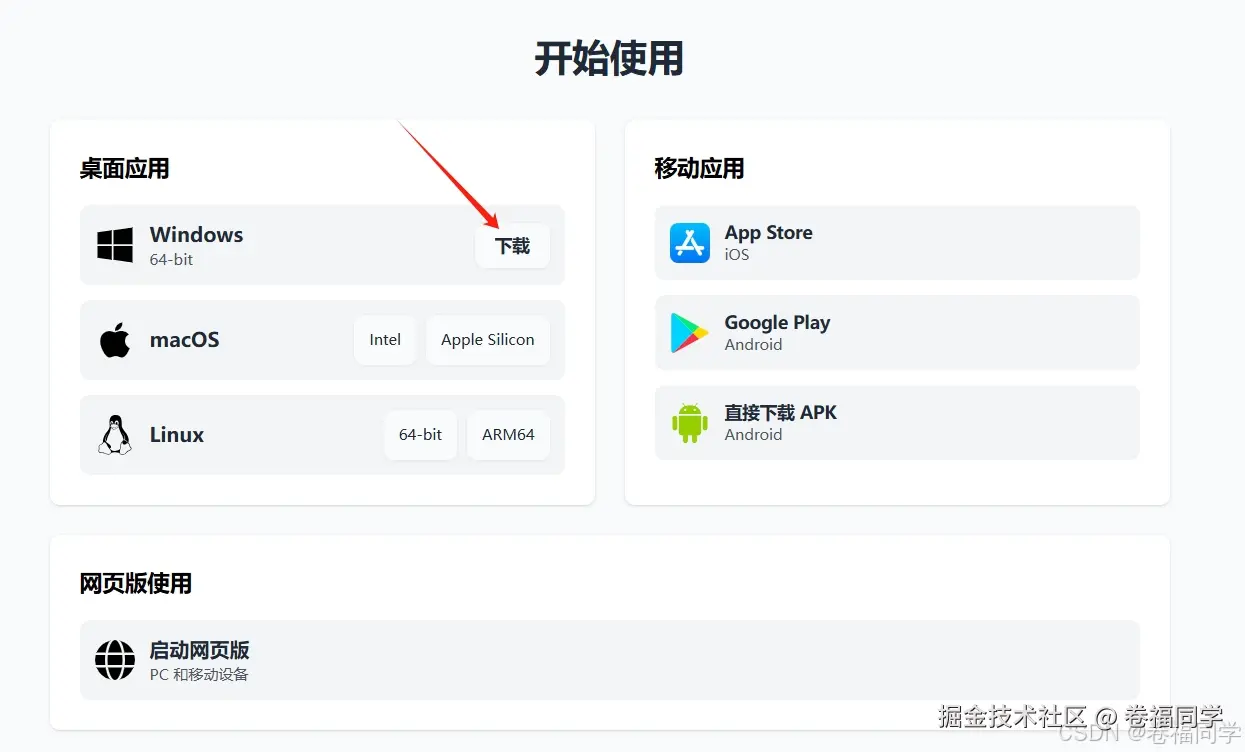Screen dimensions: 1245x752
Task: Click the 移动应用 section heading
Action: tap(697, 168)
